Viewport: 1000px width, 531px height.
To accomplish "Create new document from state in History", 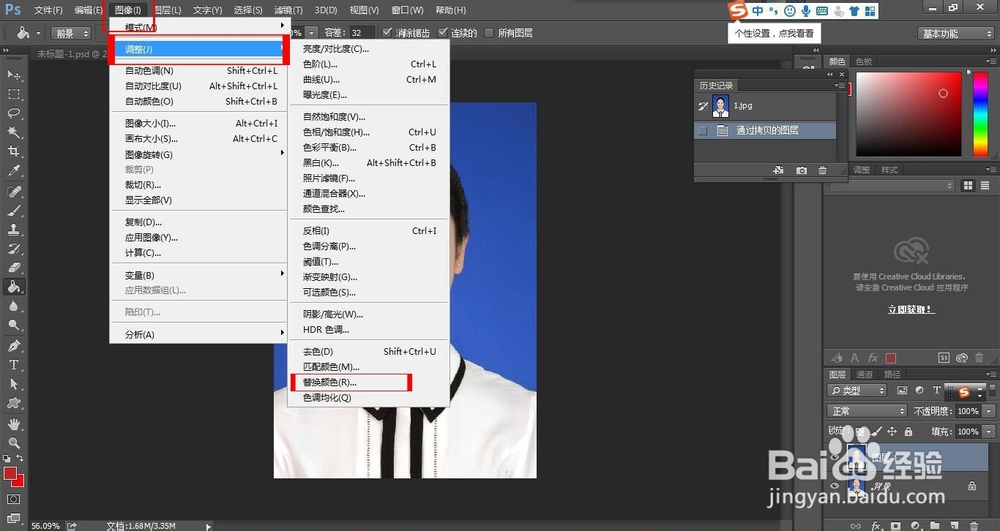I will (779, 170).
